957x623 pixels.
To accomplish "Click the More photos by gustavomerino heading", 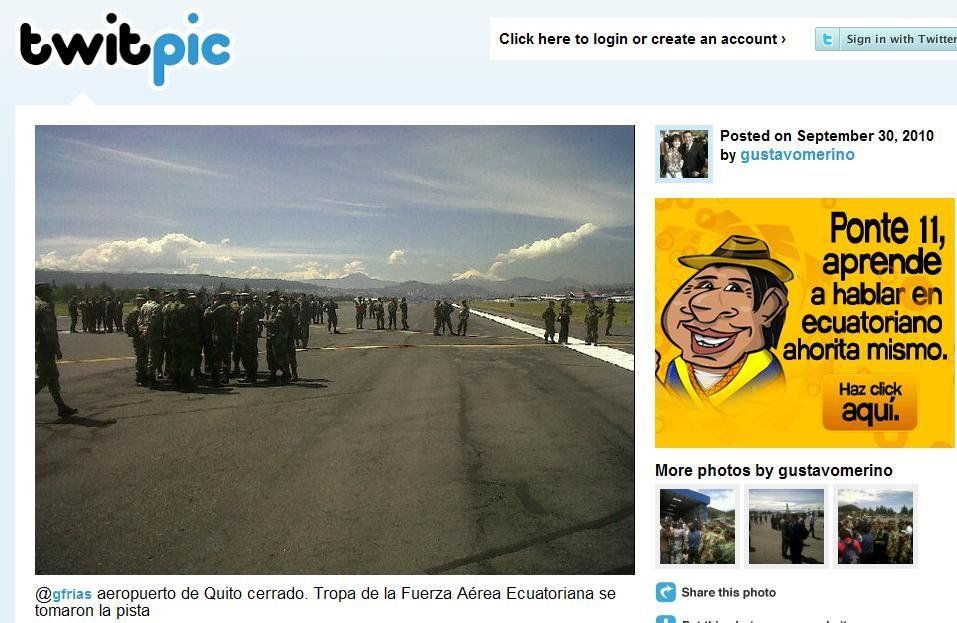I will pos(773,470).
